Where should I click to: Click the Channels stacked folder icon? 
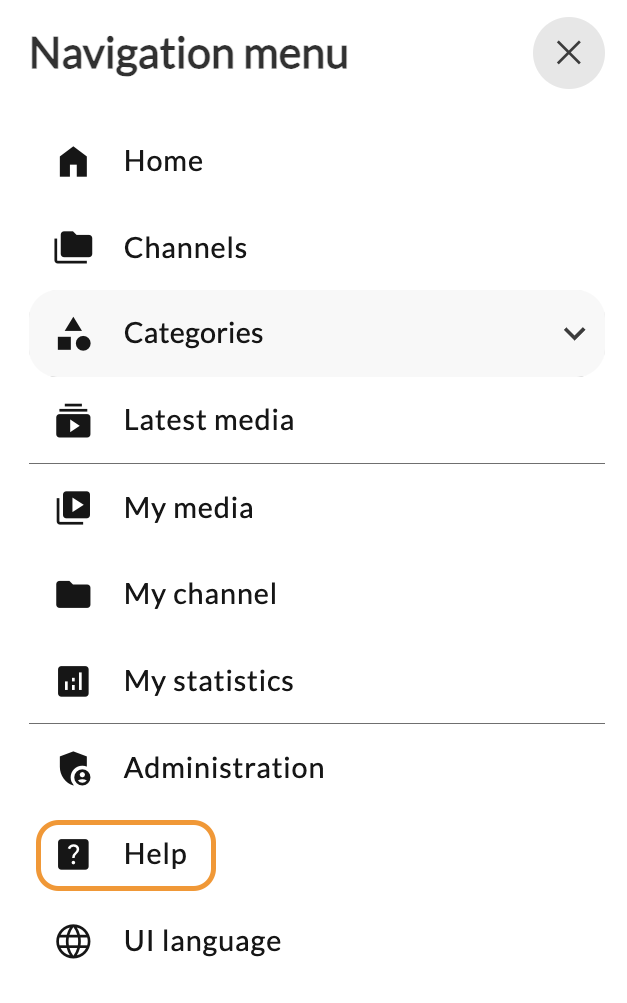pyautogui.click(x=73, y=248)
